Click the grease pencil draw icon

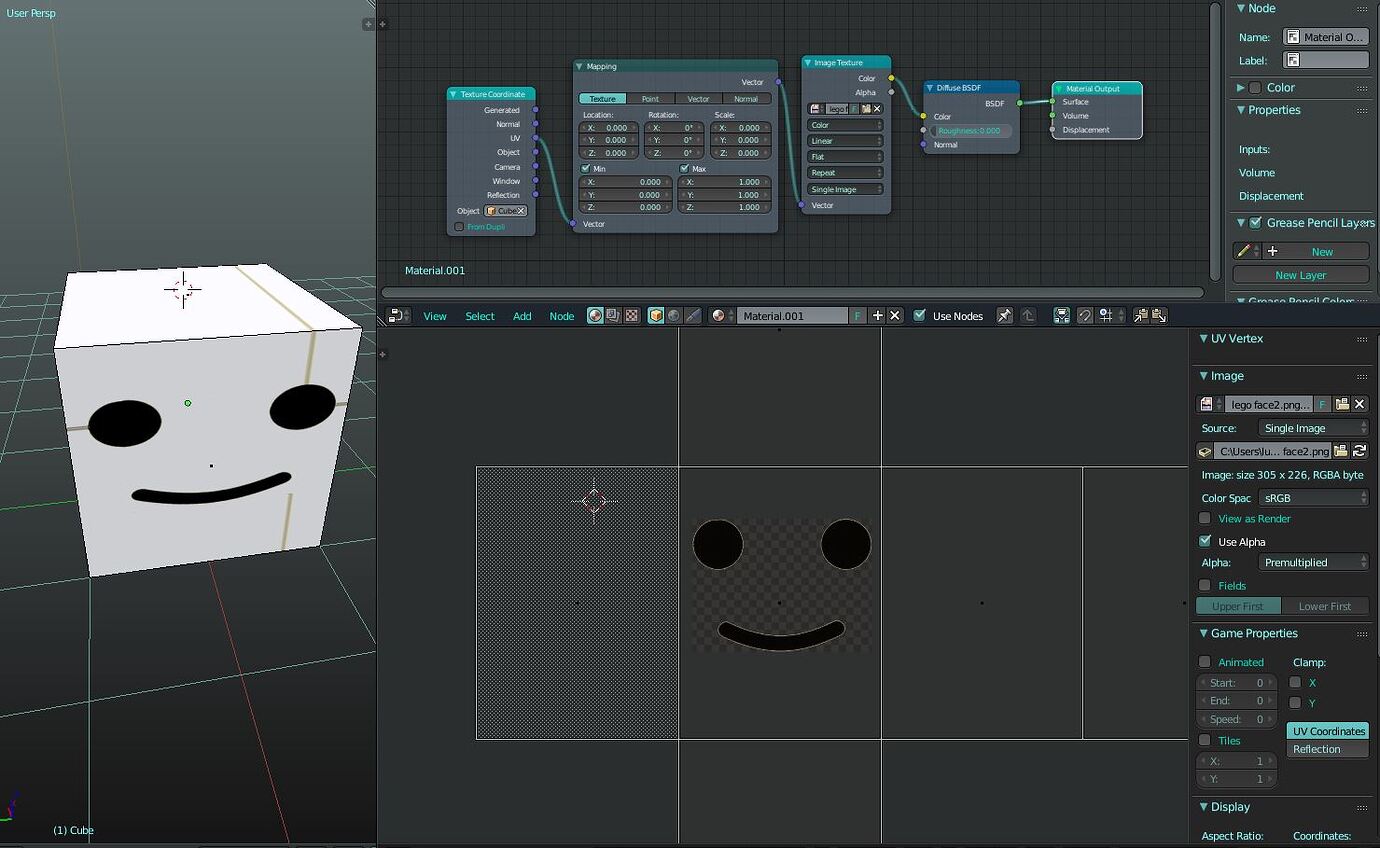point(1243,252)
